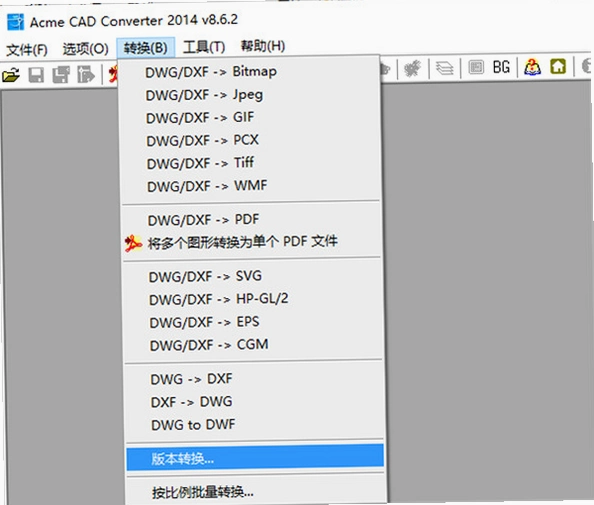The height and width of the screenshot is (505, 594).
Task: Choose DWG/DXF -> SVG
Action: (x=253, y=276)
